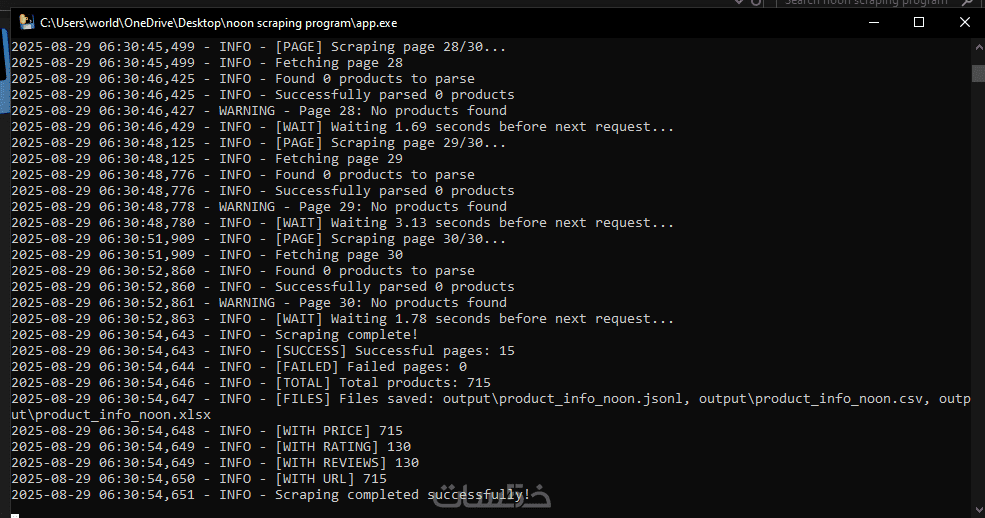Click the 'Scraping complete!' log message
The image size is (985, 518).
pos(346,335)
